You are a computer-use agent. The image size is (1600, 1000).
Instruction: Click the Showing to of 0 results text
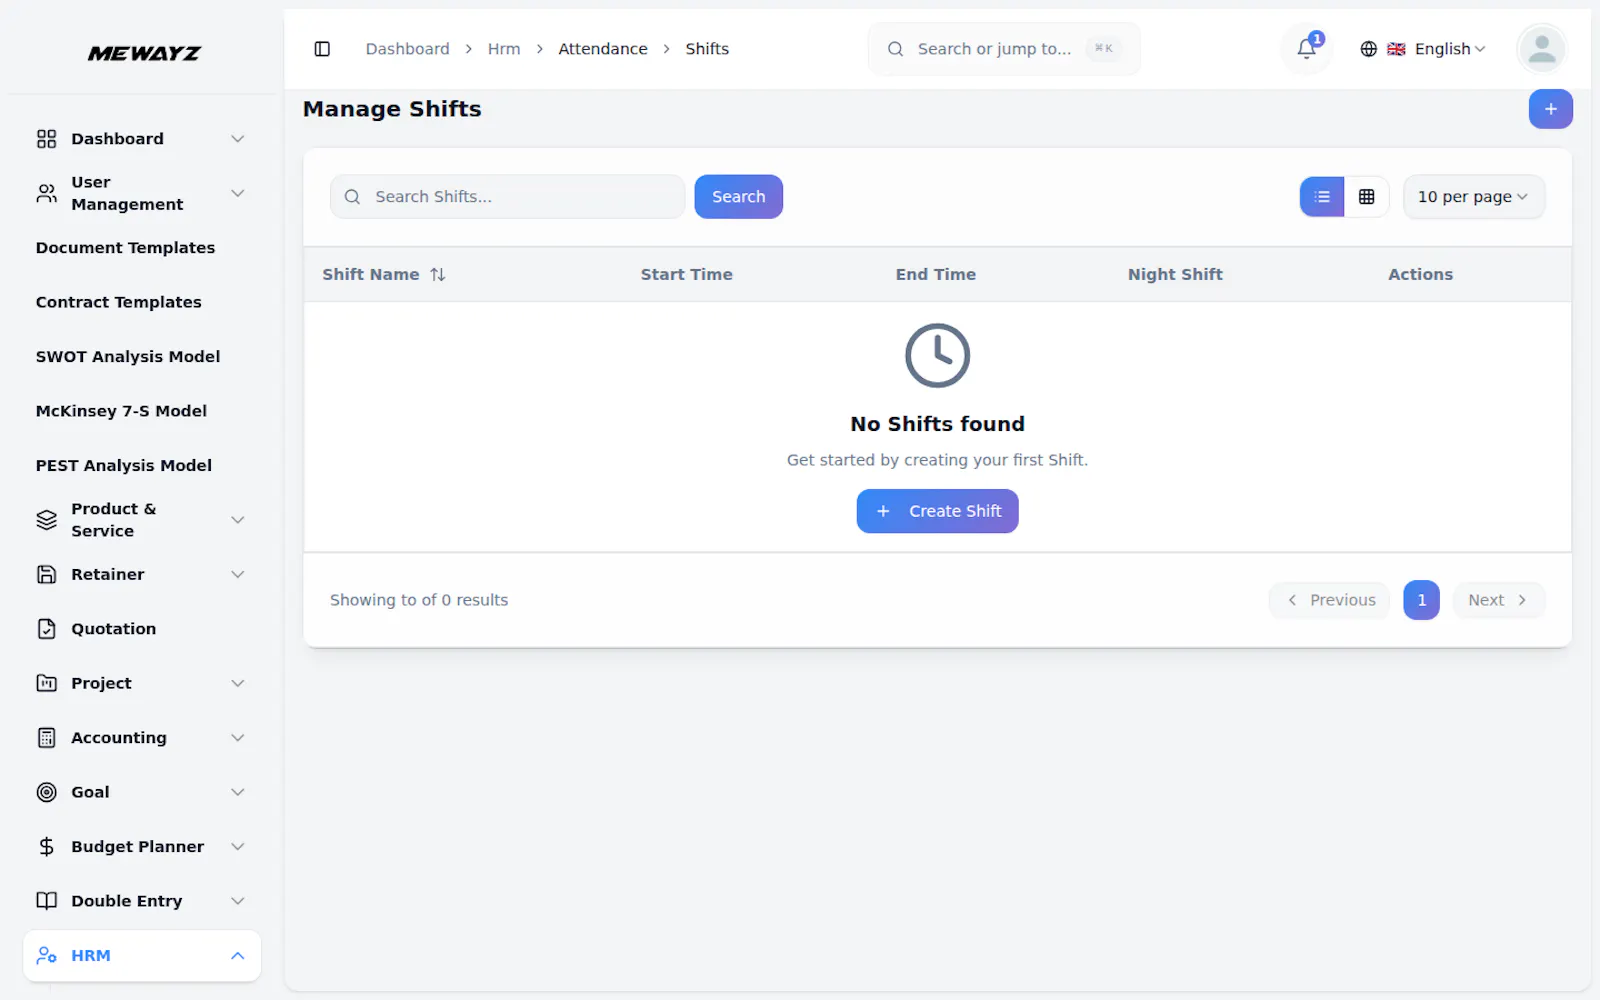[x=419, y=600]
